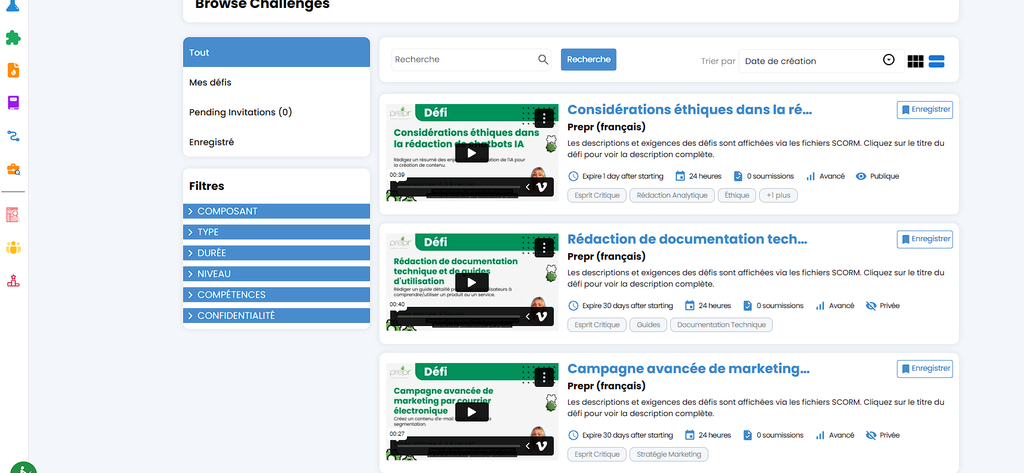Screen dimensions: 1024x473
Task: Open the blue pathway route sidebar icon
Action: 13,135
